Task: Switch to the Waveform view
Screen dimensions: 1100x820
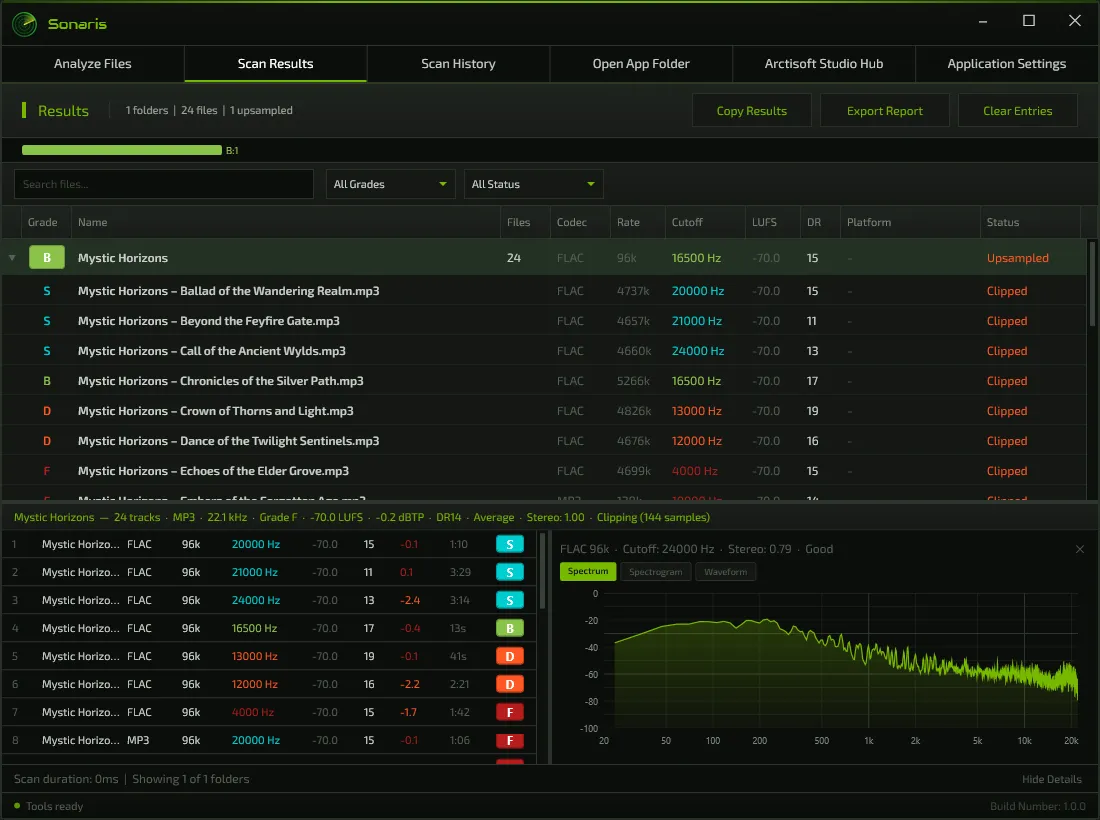Action: click(x=725, y=572)
